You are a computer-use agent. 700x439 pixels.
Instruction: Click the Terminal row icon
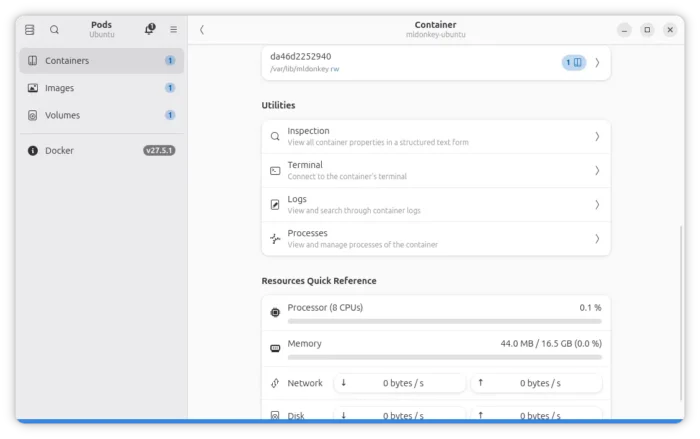tap(275, 171)
